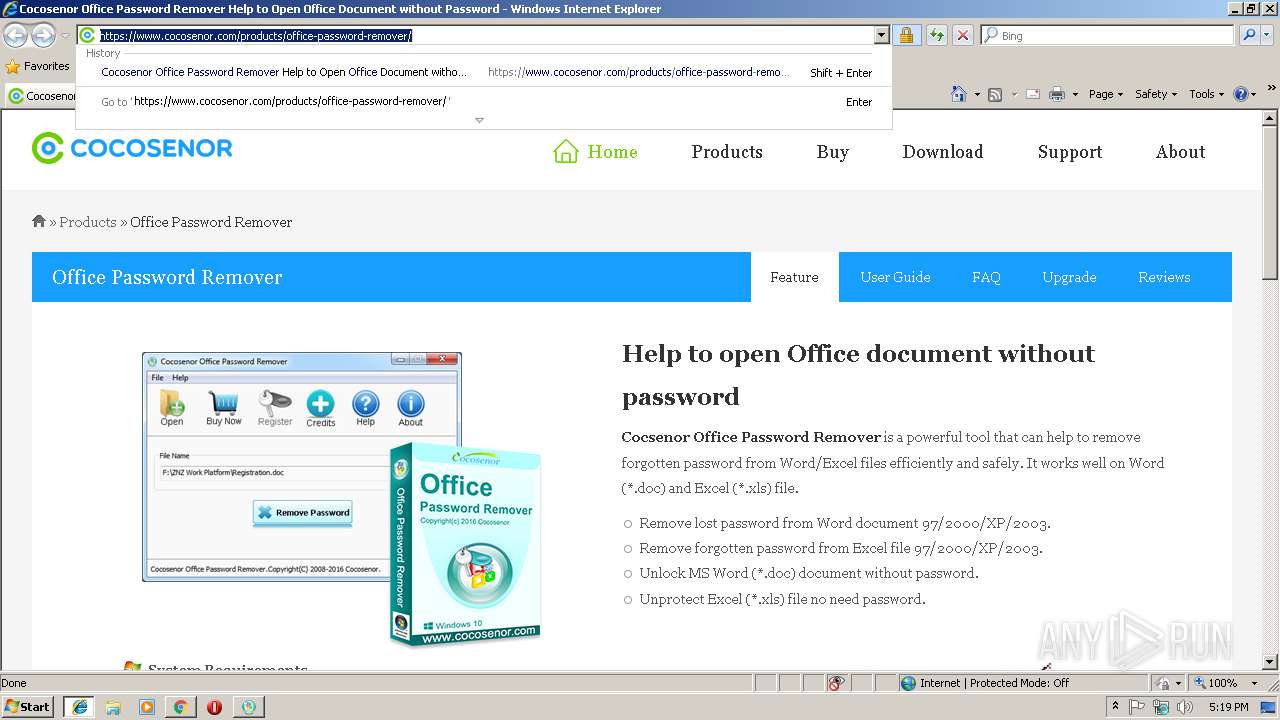Open the Favorites star button
Viewport: 1280px width, 720px height.
point(38,66)
